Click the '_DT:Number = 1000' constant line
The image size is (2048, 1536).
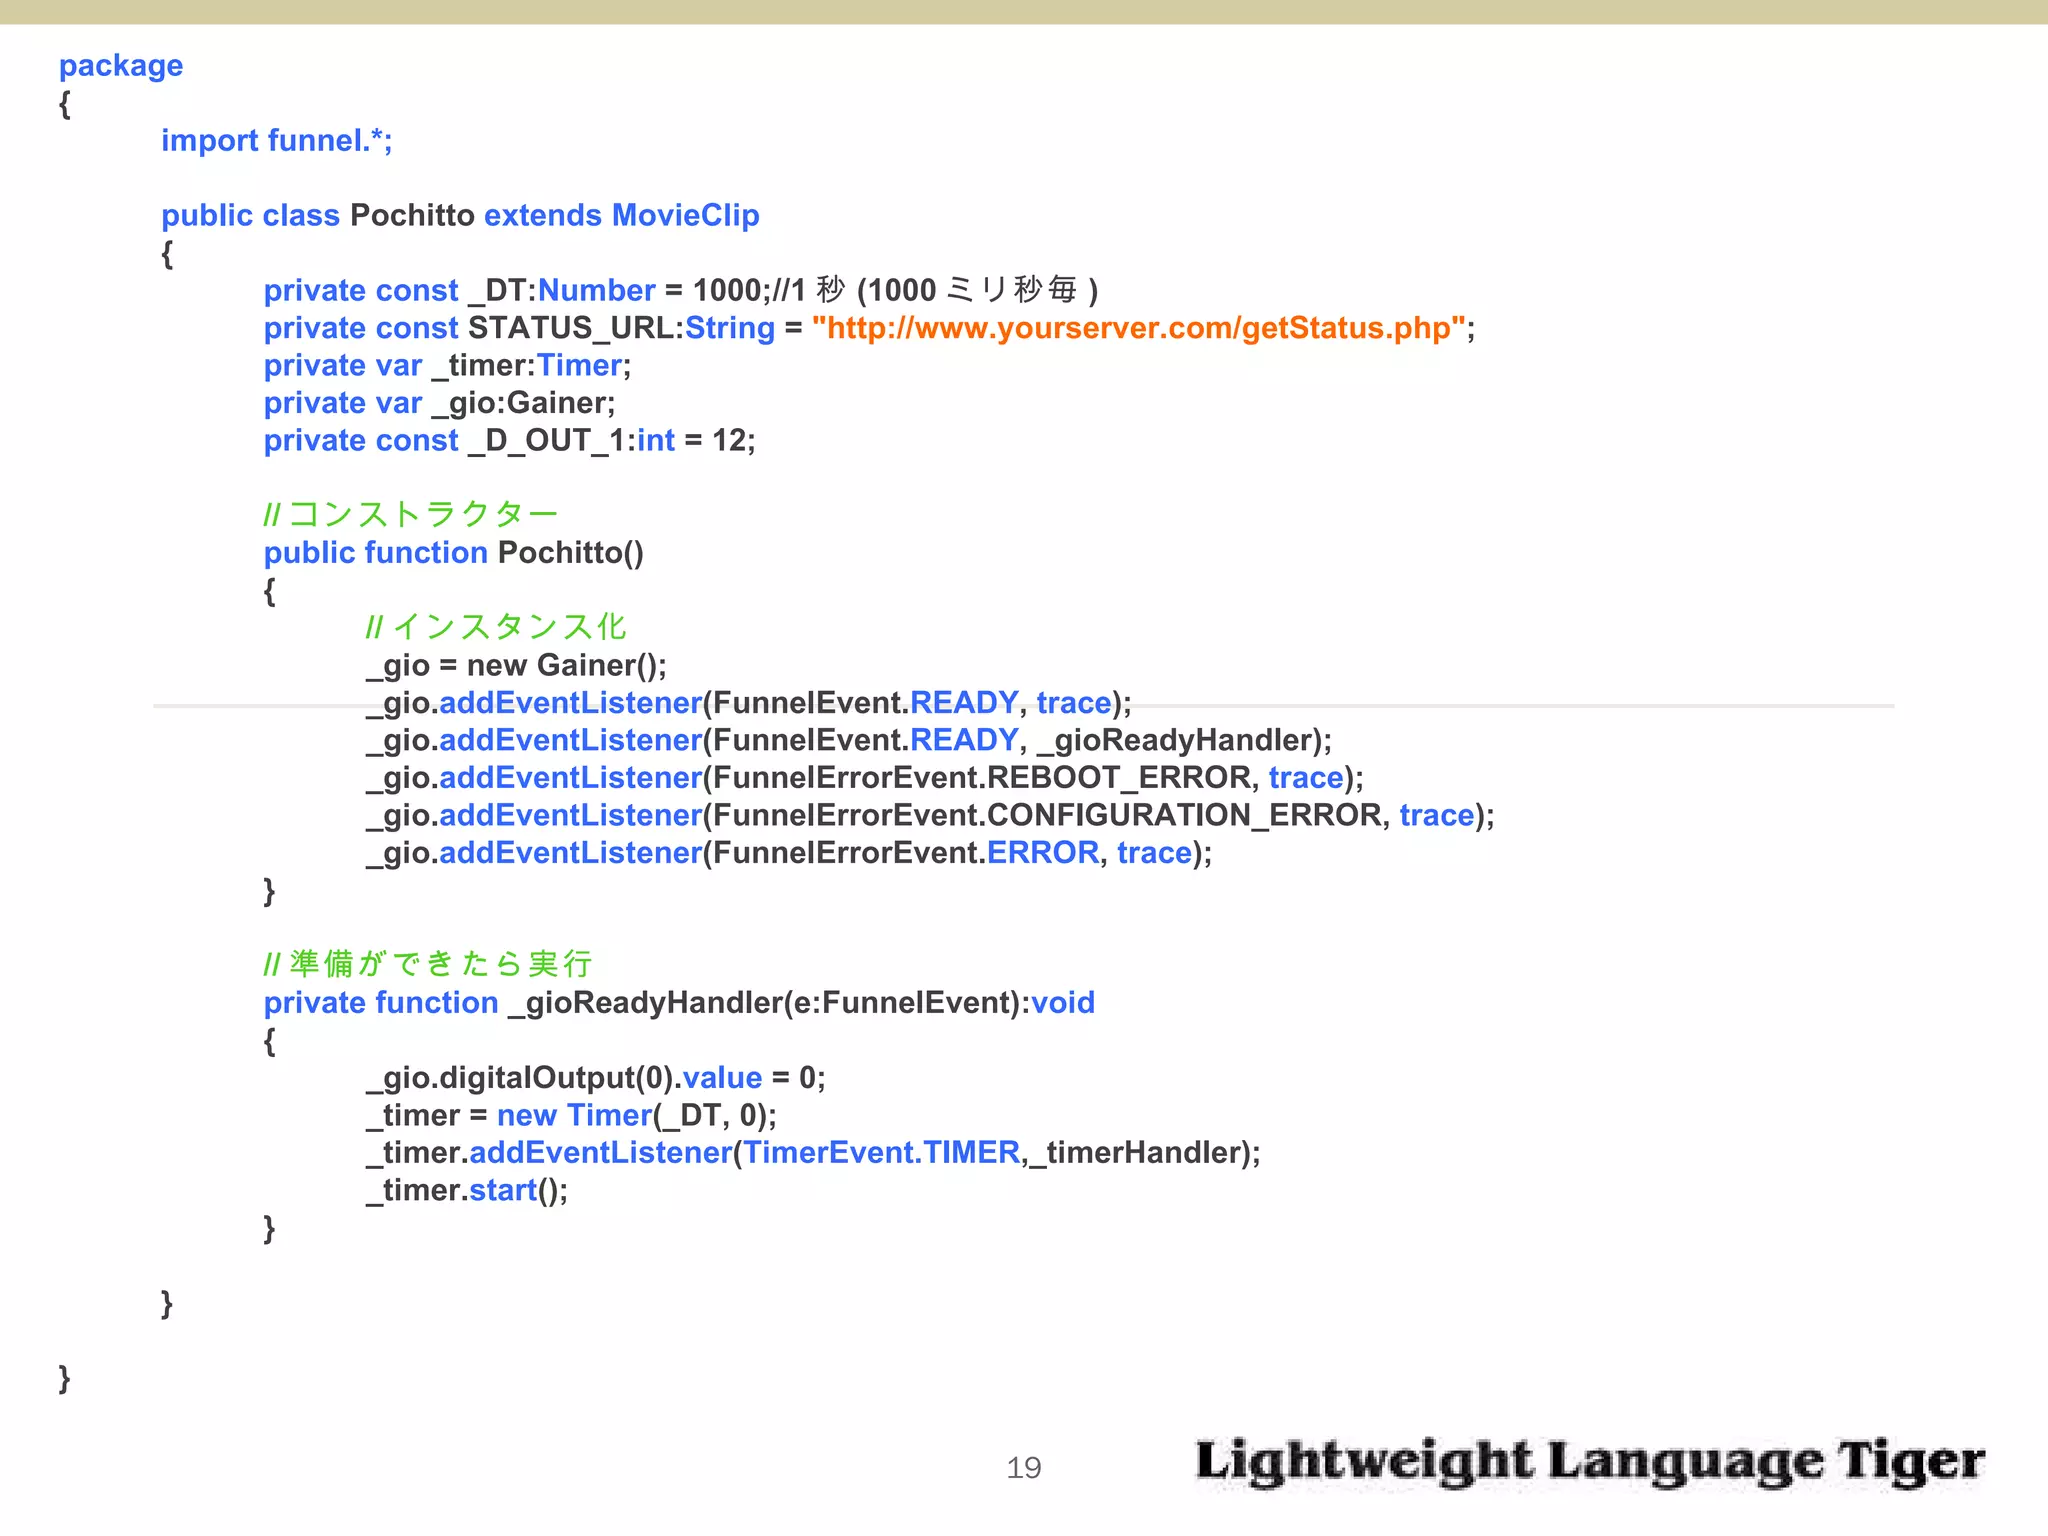point(681,291)
